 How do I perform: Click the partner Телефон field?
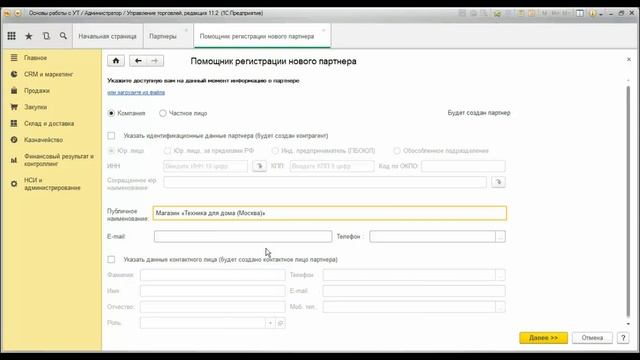tap(432, 236)
